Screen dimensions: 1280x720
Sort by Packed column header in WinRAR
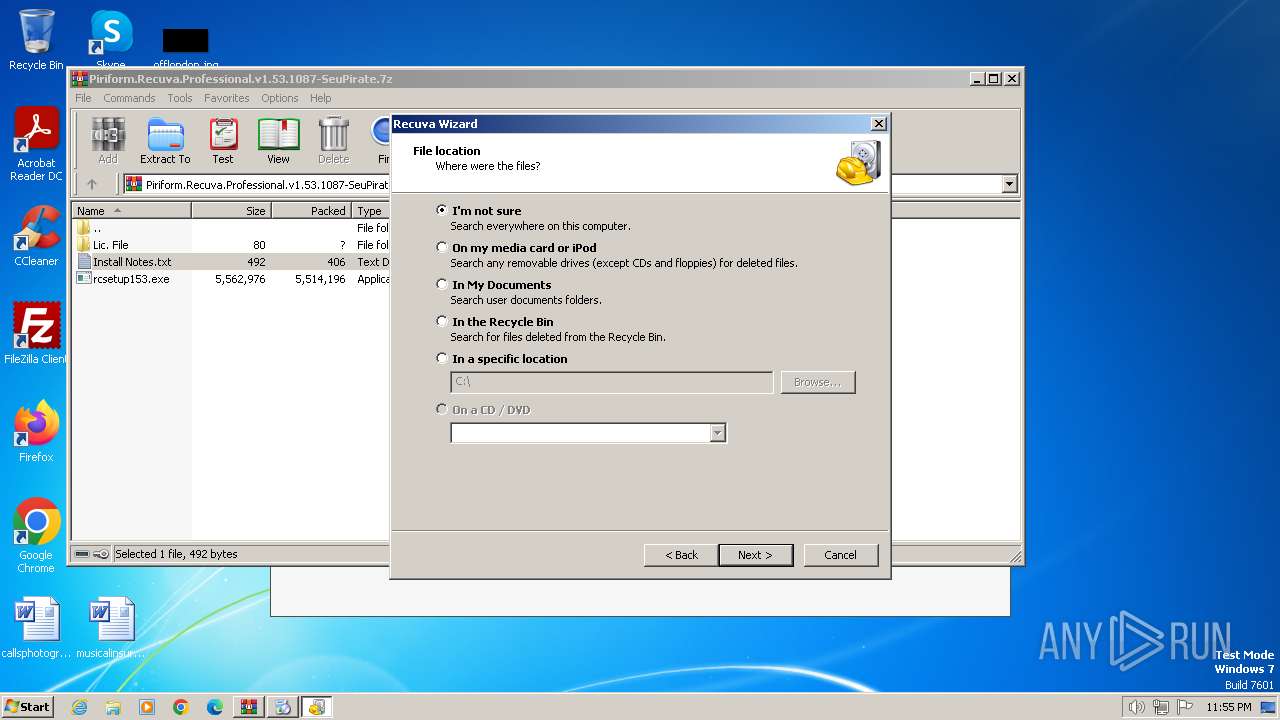[312, 211]
